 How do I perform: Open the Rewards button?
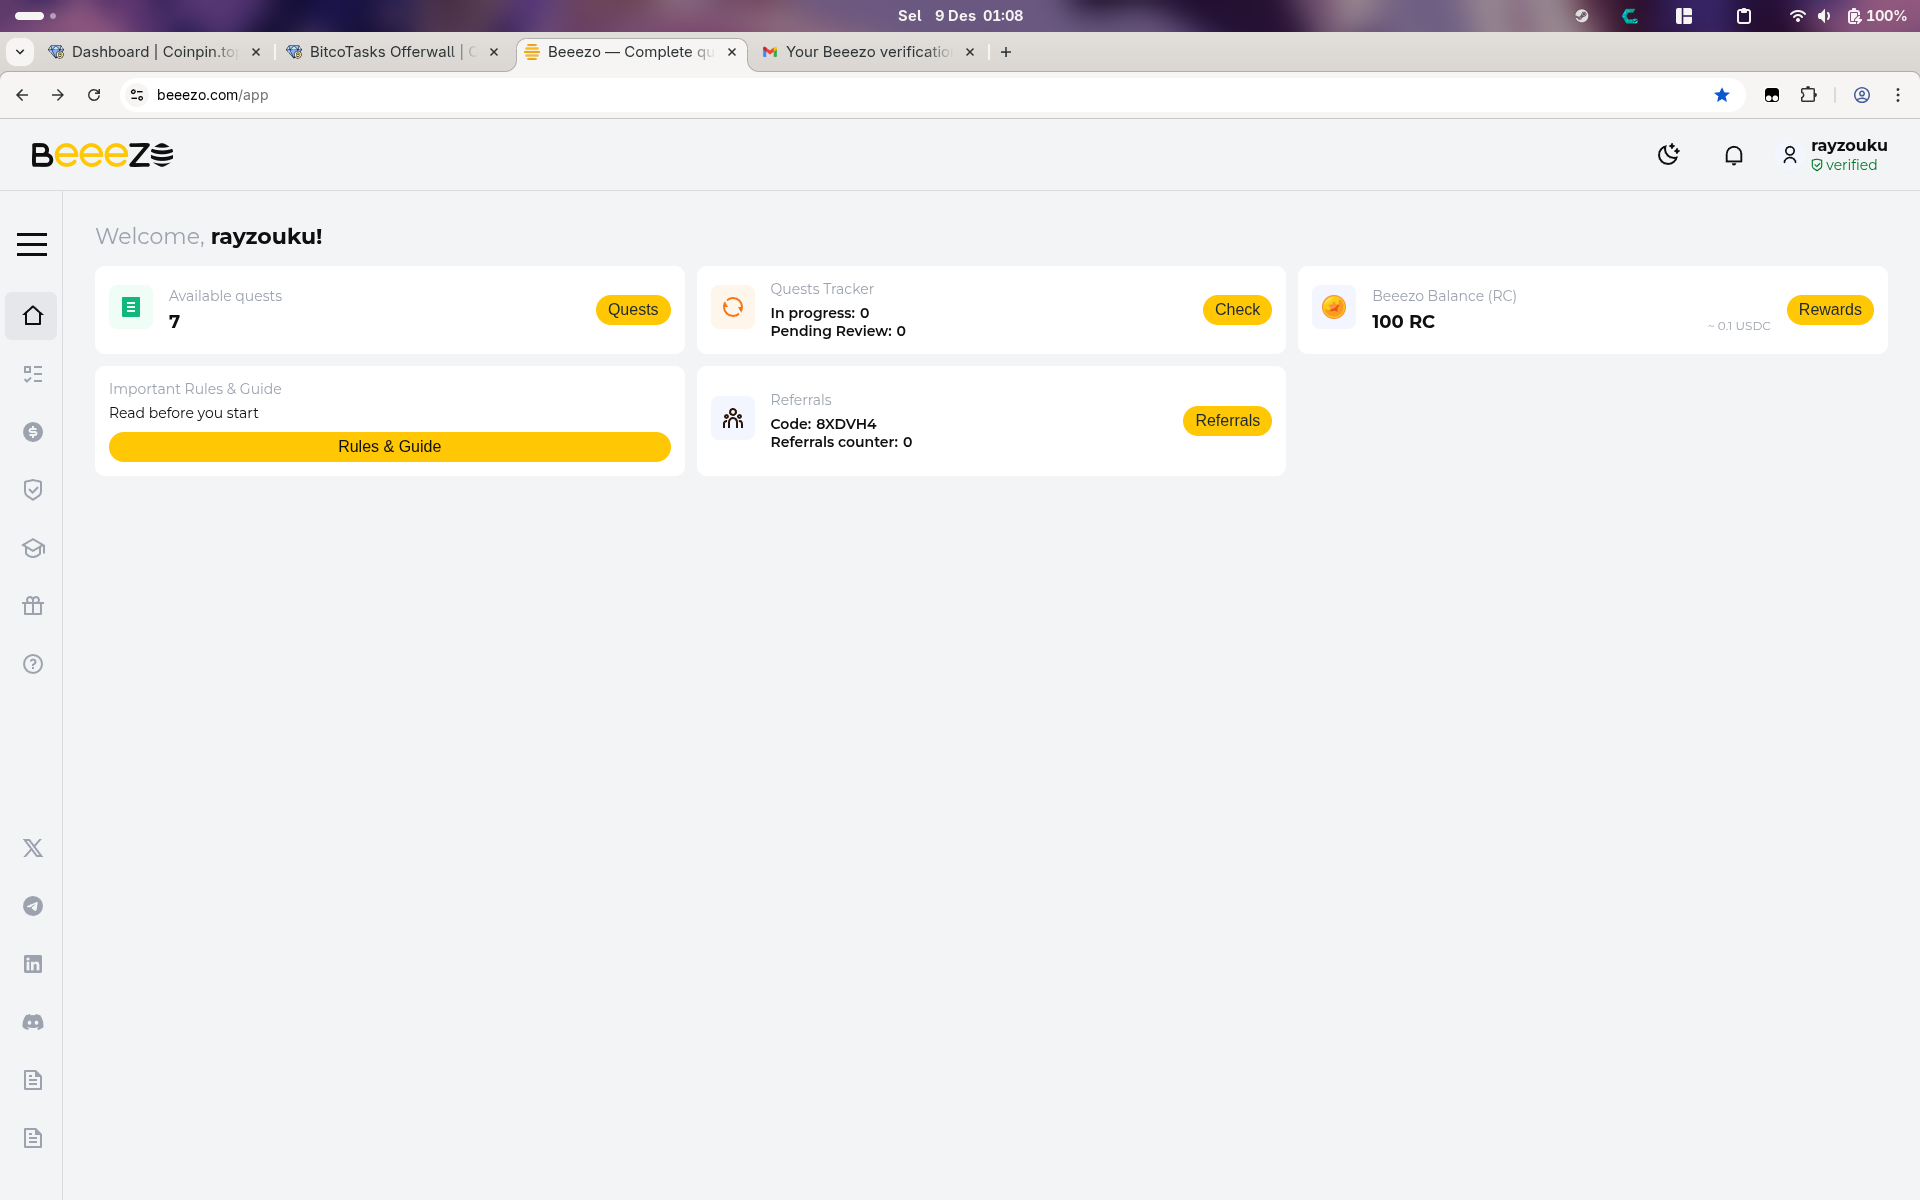(1830, 310)
